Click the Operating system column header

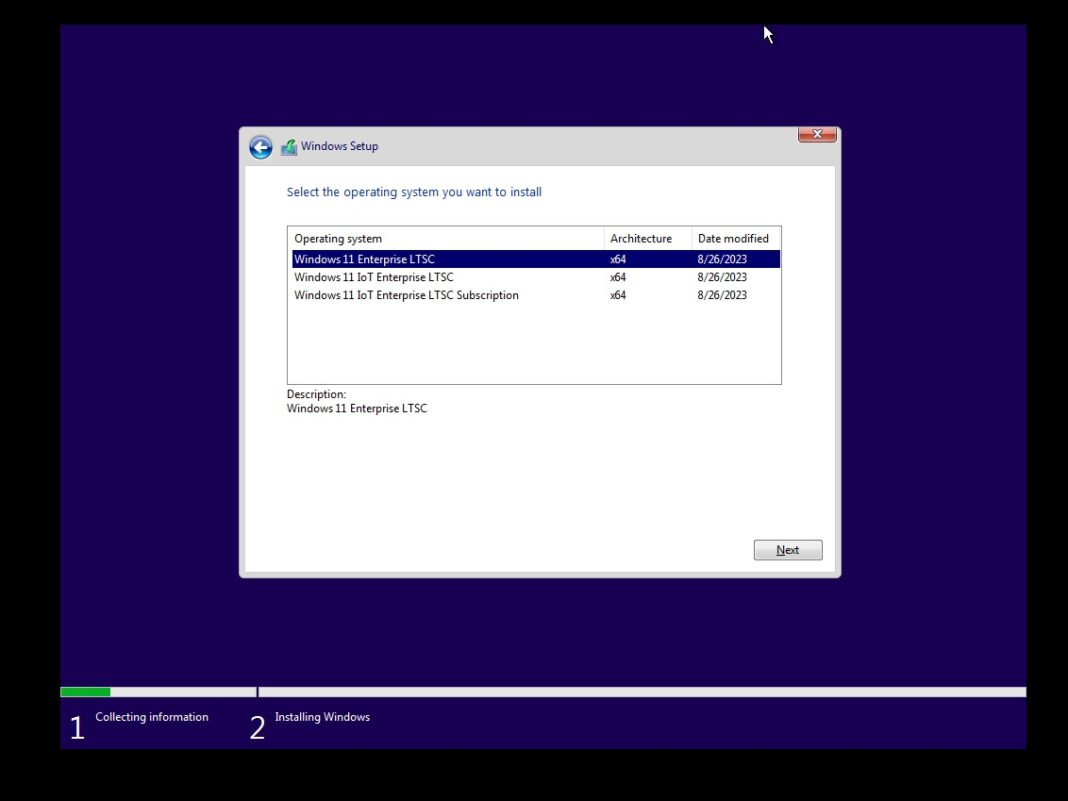tap(338, 238)
